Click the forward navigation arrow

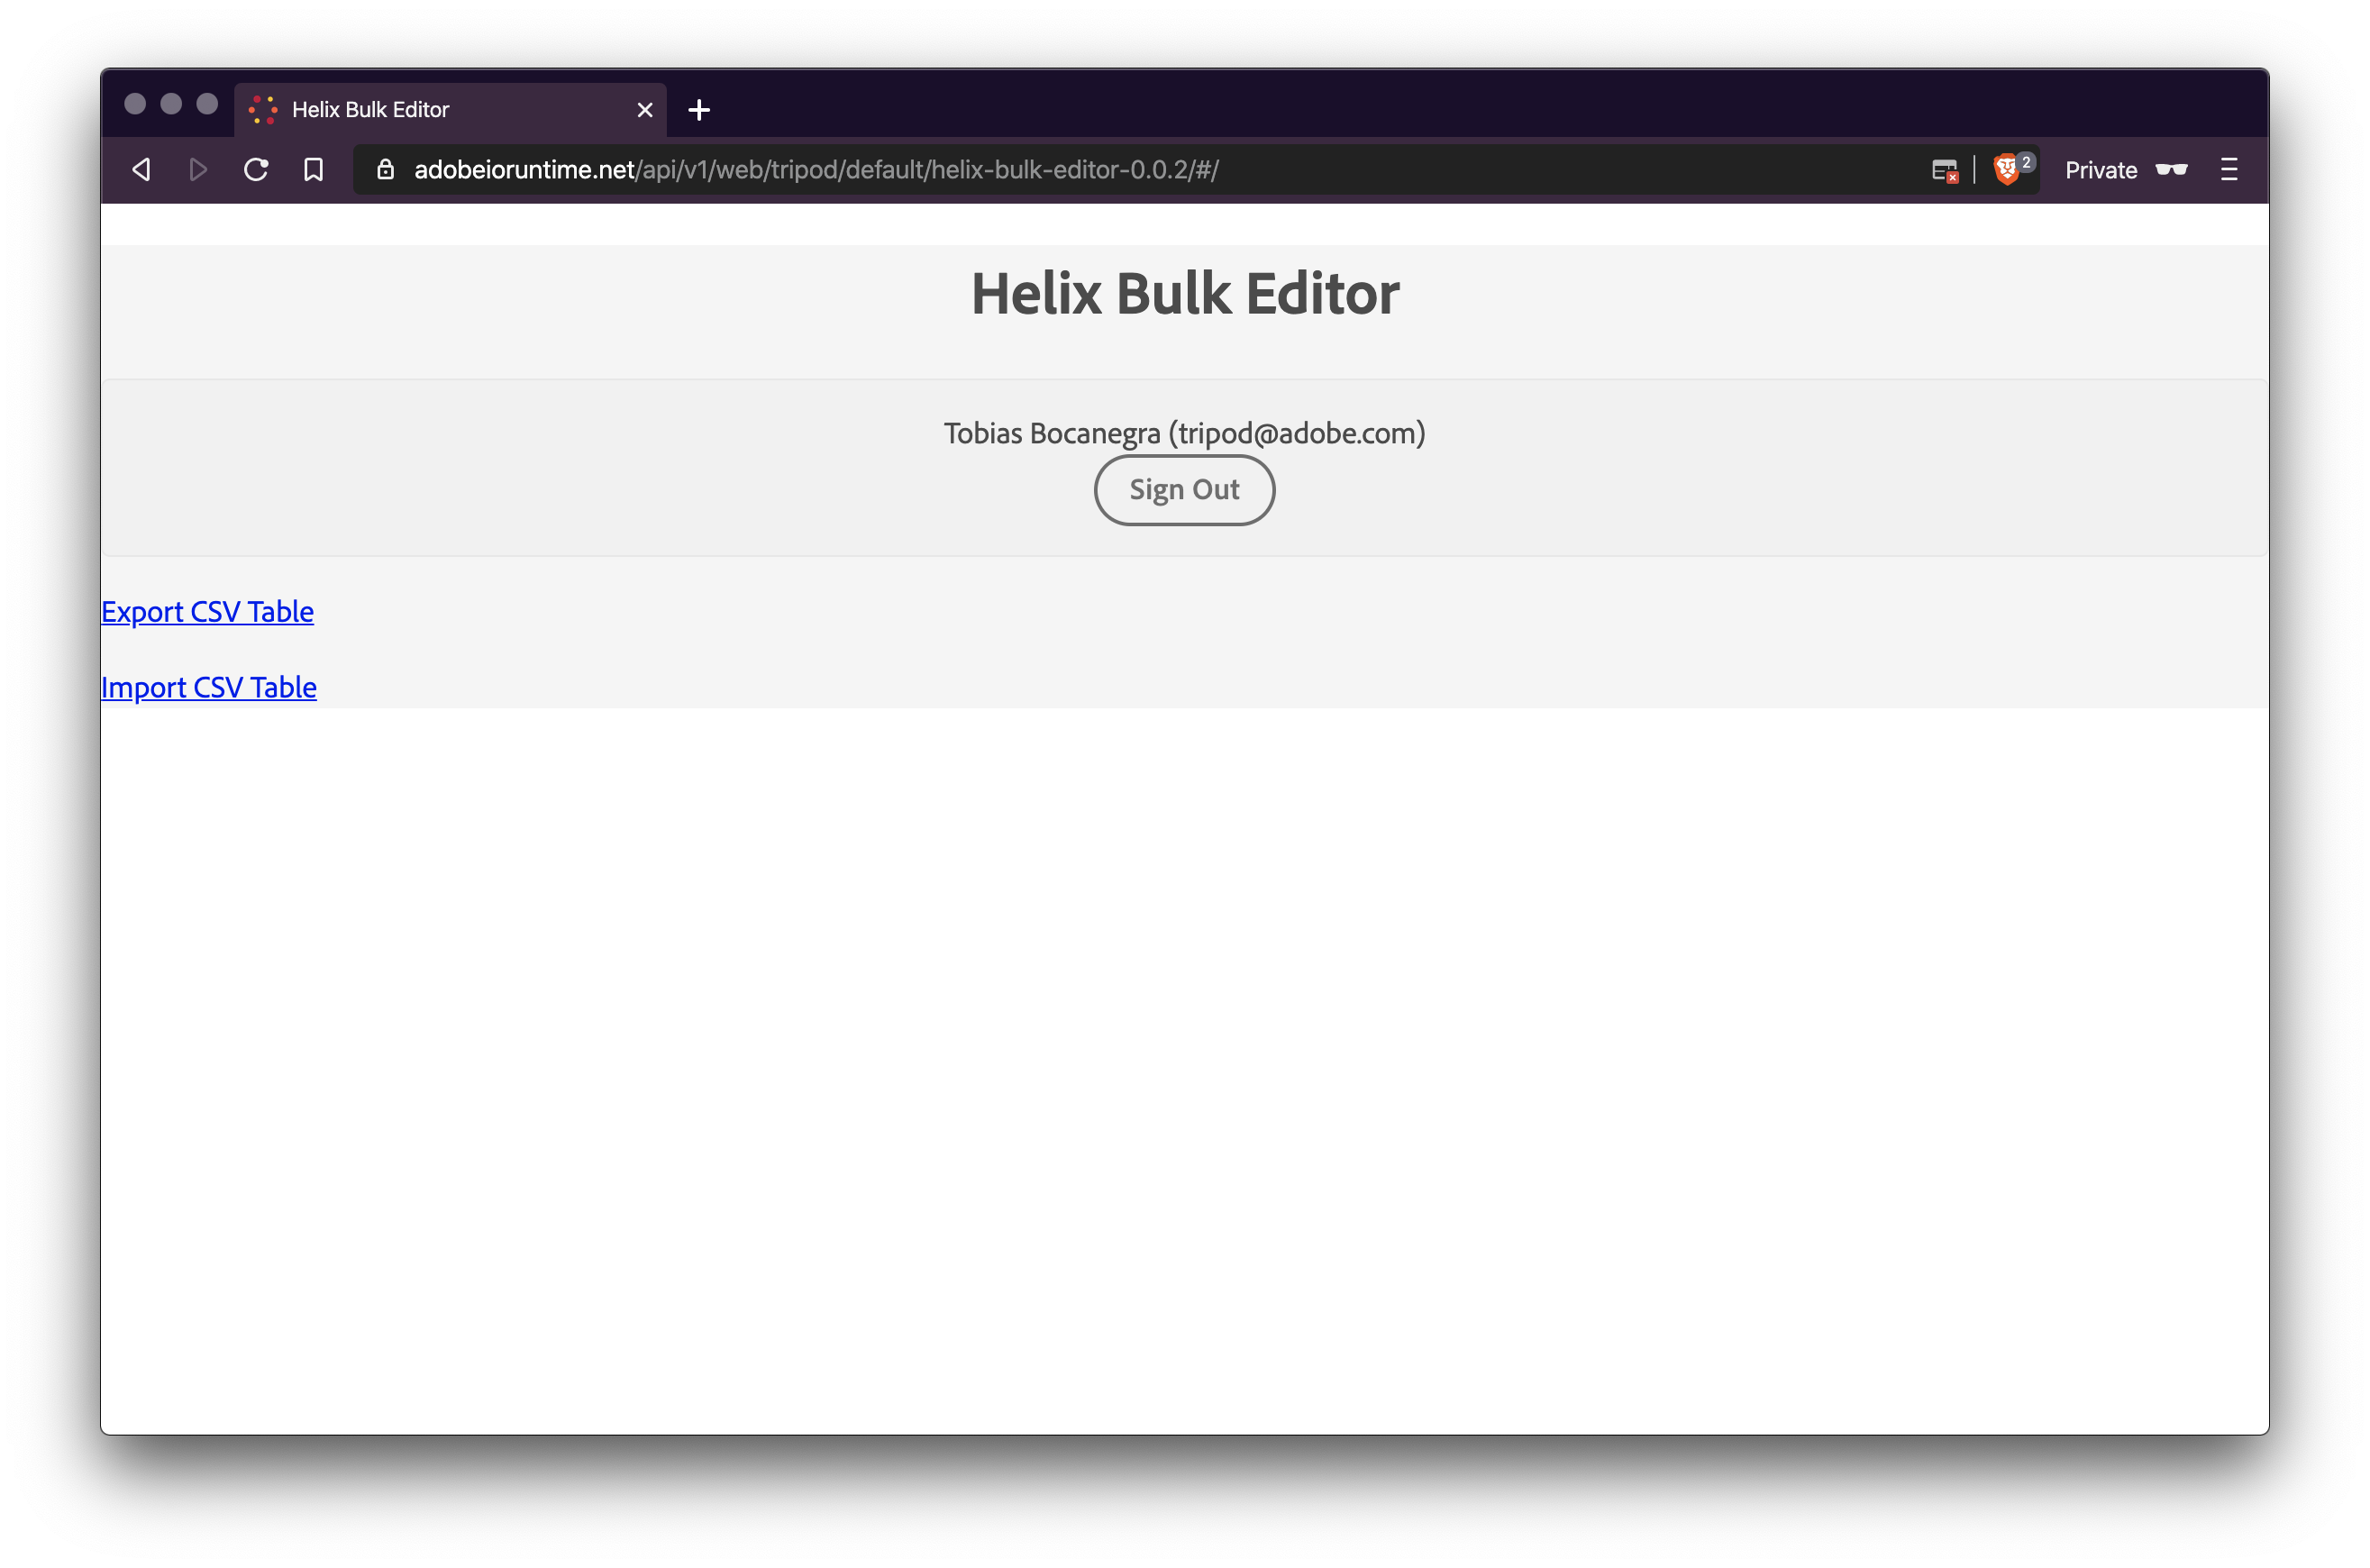pos(197,169)
